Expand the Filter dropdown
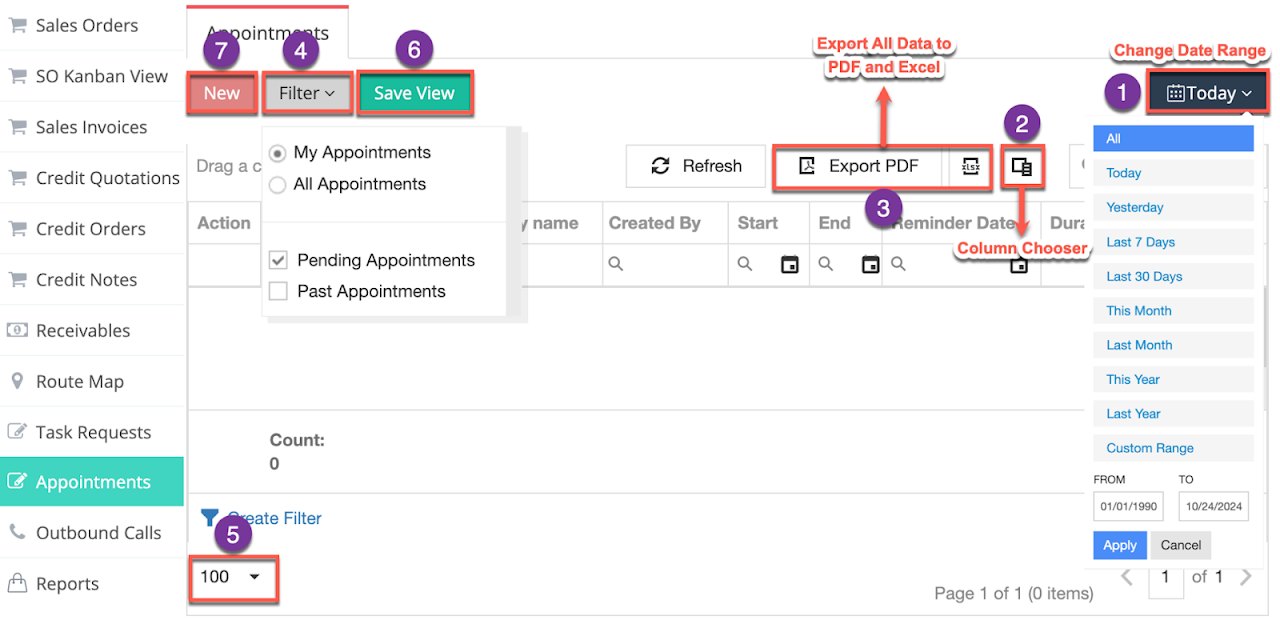The image size is (1280, 644). click(x=307, y=93)
